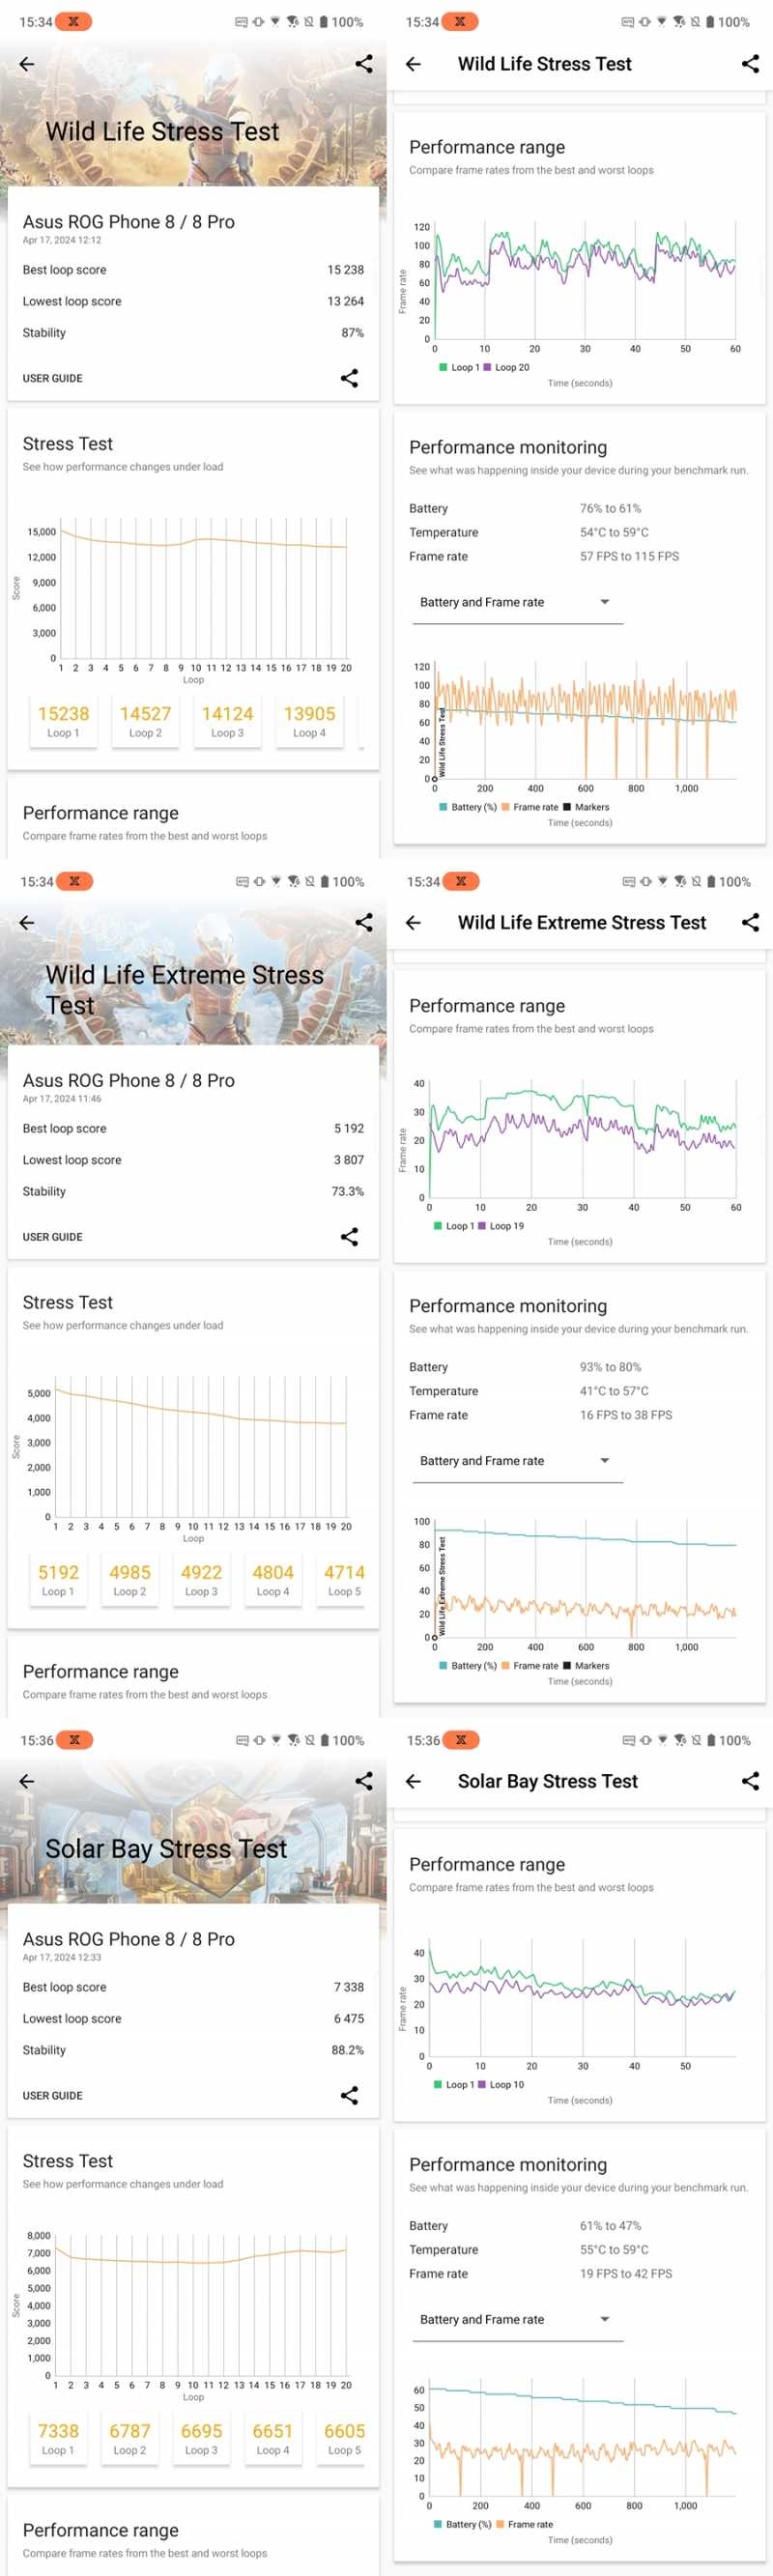
Task: Expand 'Battery and Frame rate' dropdown on Wild Life Extreme screen
Action: coord(517,1461)
